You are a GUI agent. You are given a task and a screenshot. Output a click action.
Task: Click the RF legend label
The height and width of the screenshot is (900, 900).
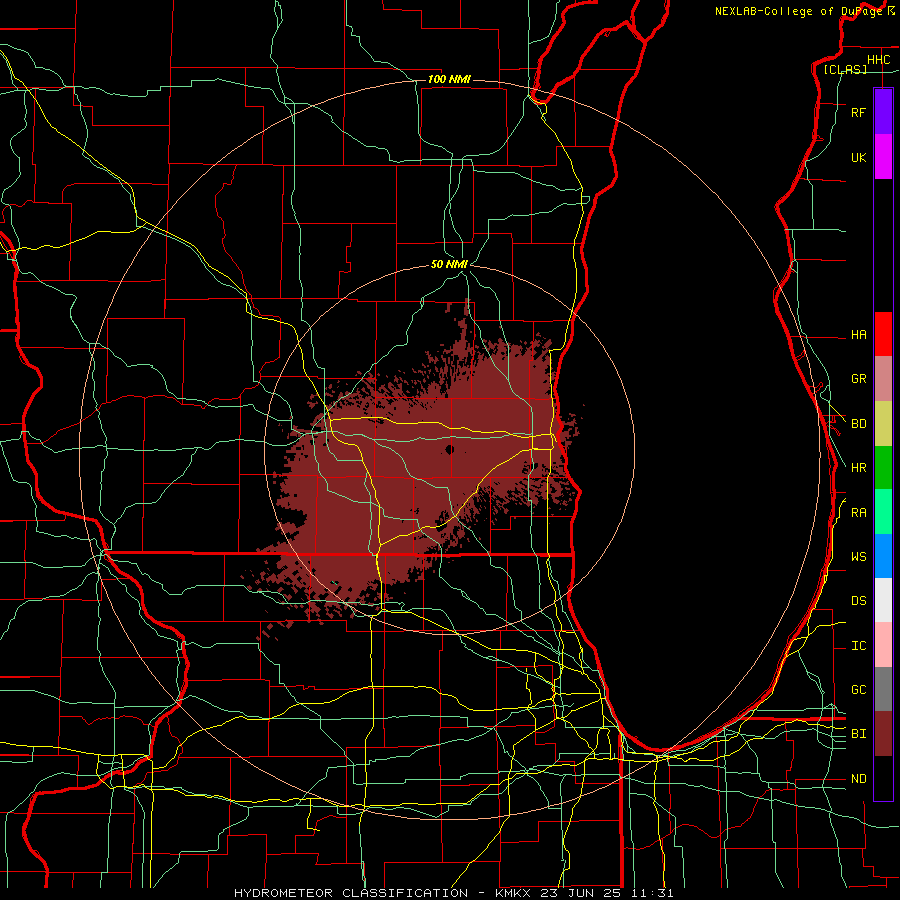[858, 113]
